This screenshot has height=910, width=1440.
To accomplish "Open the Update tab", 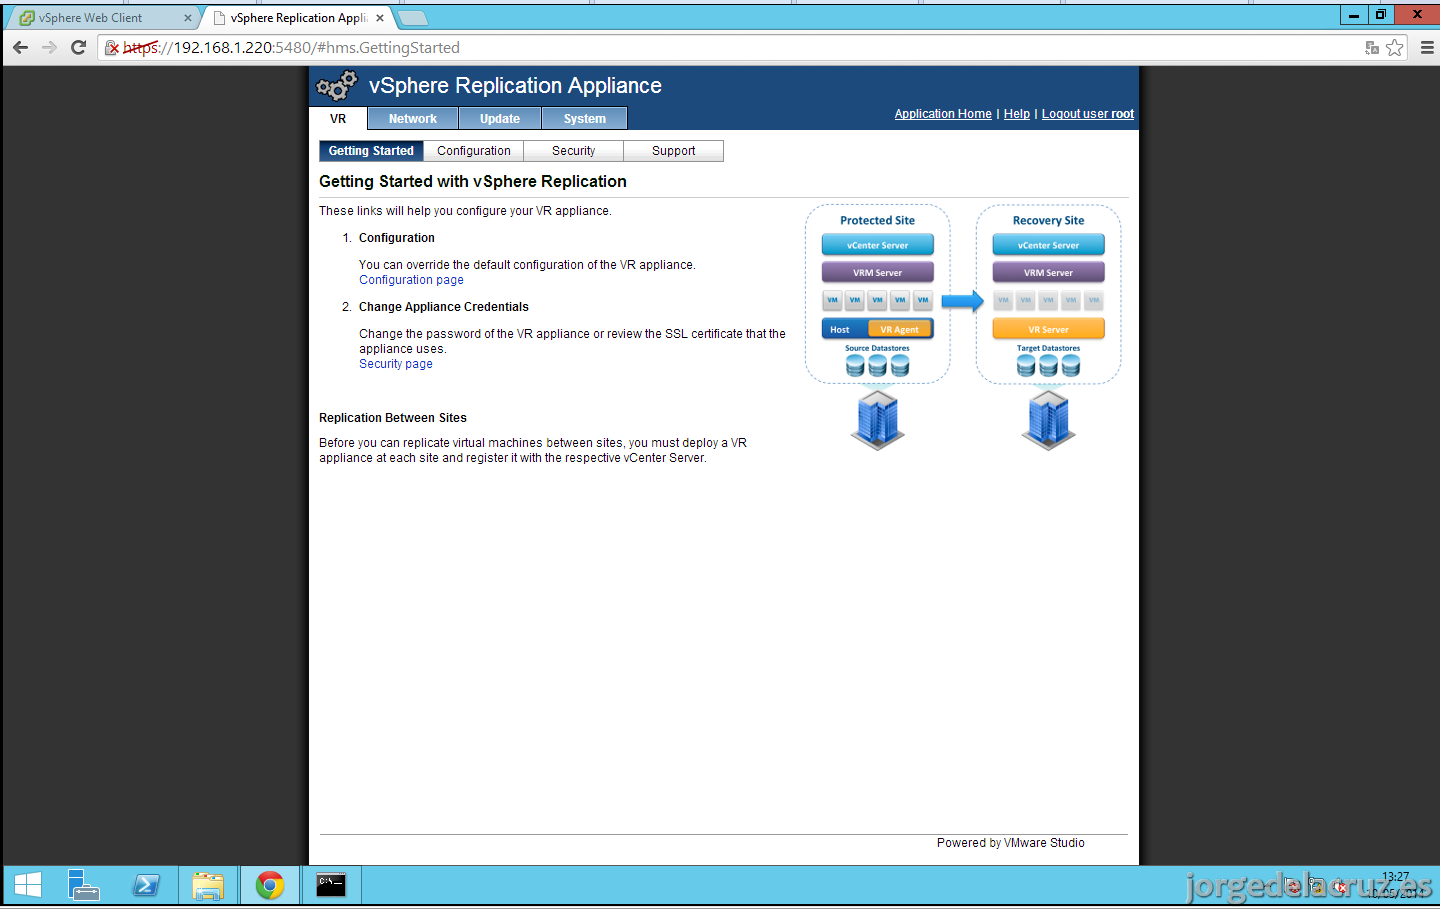I will [x=500, y=119].
